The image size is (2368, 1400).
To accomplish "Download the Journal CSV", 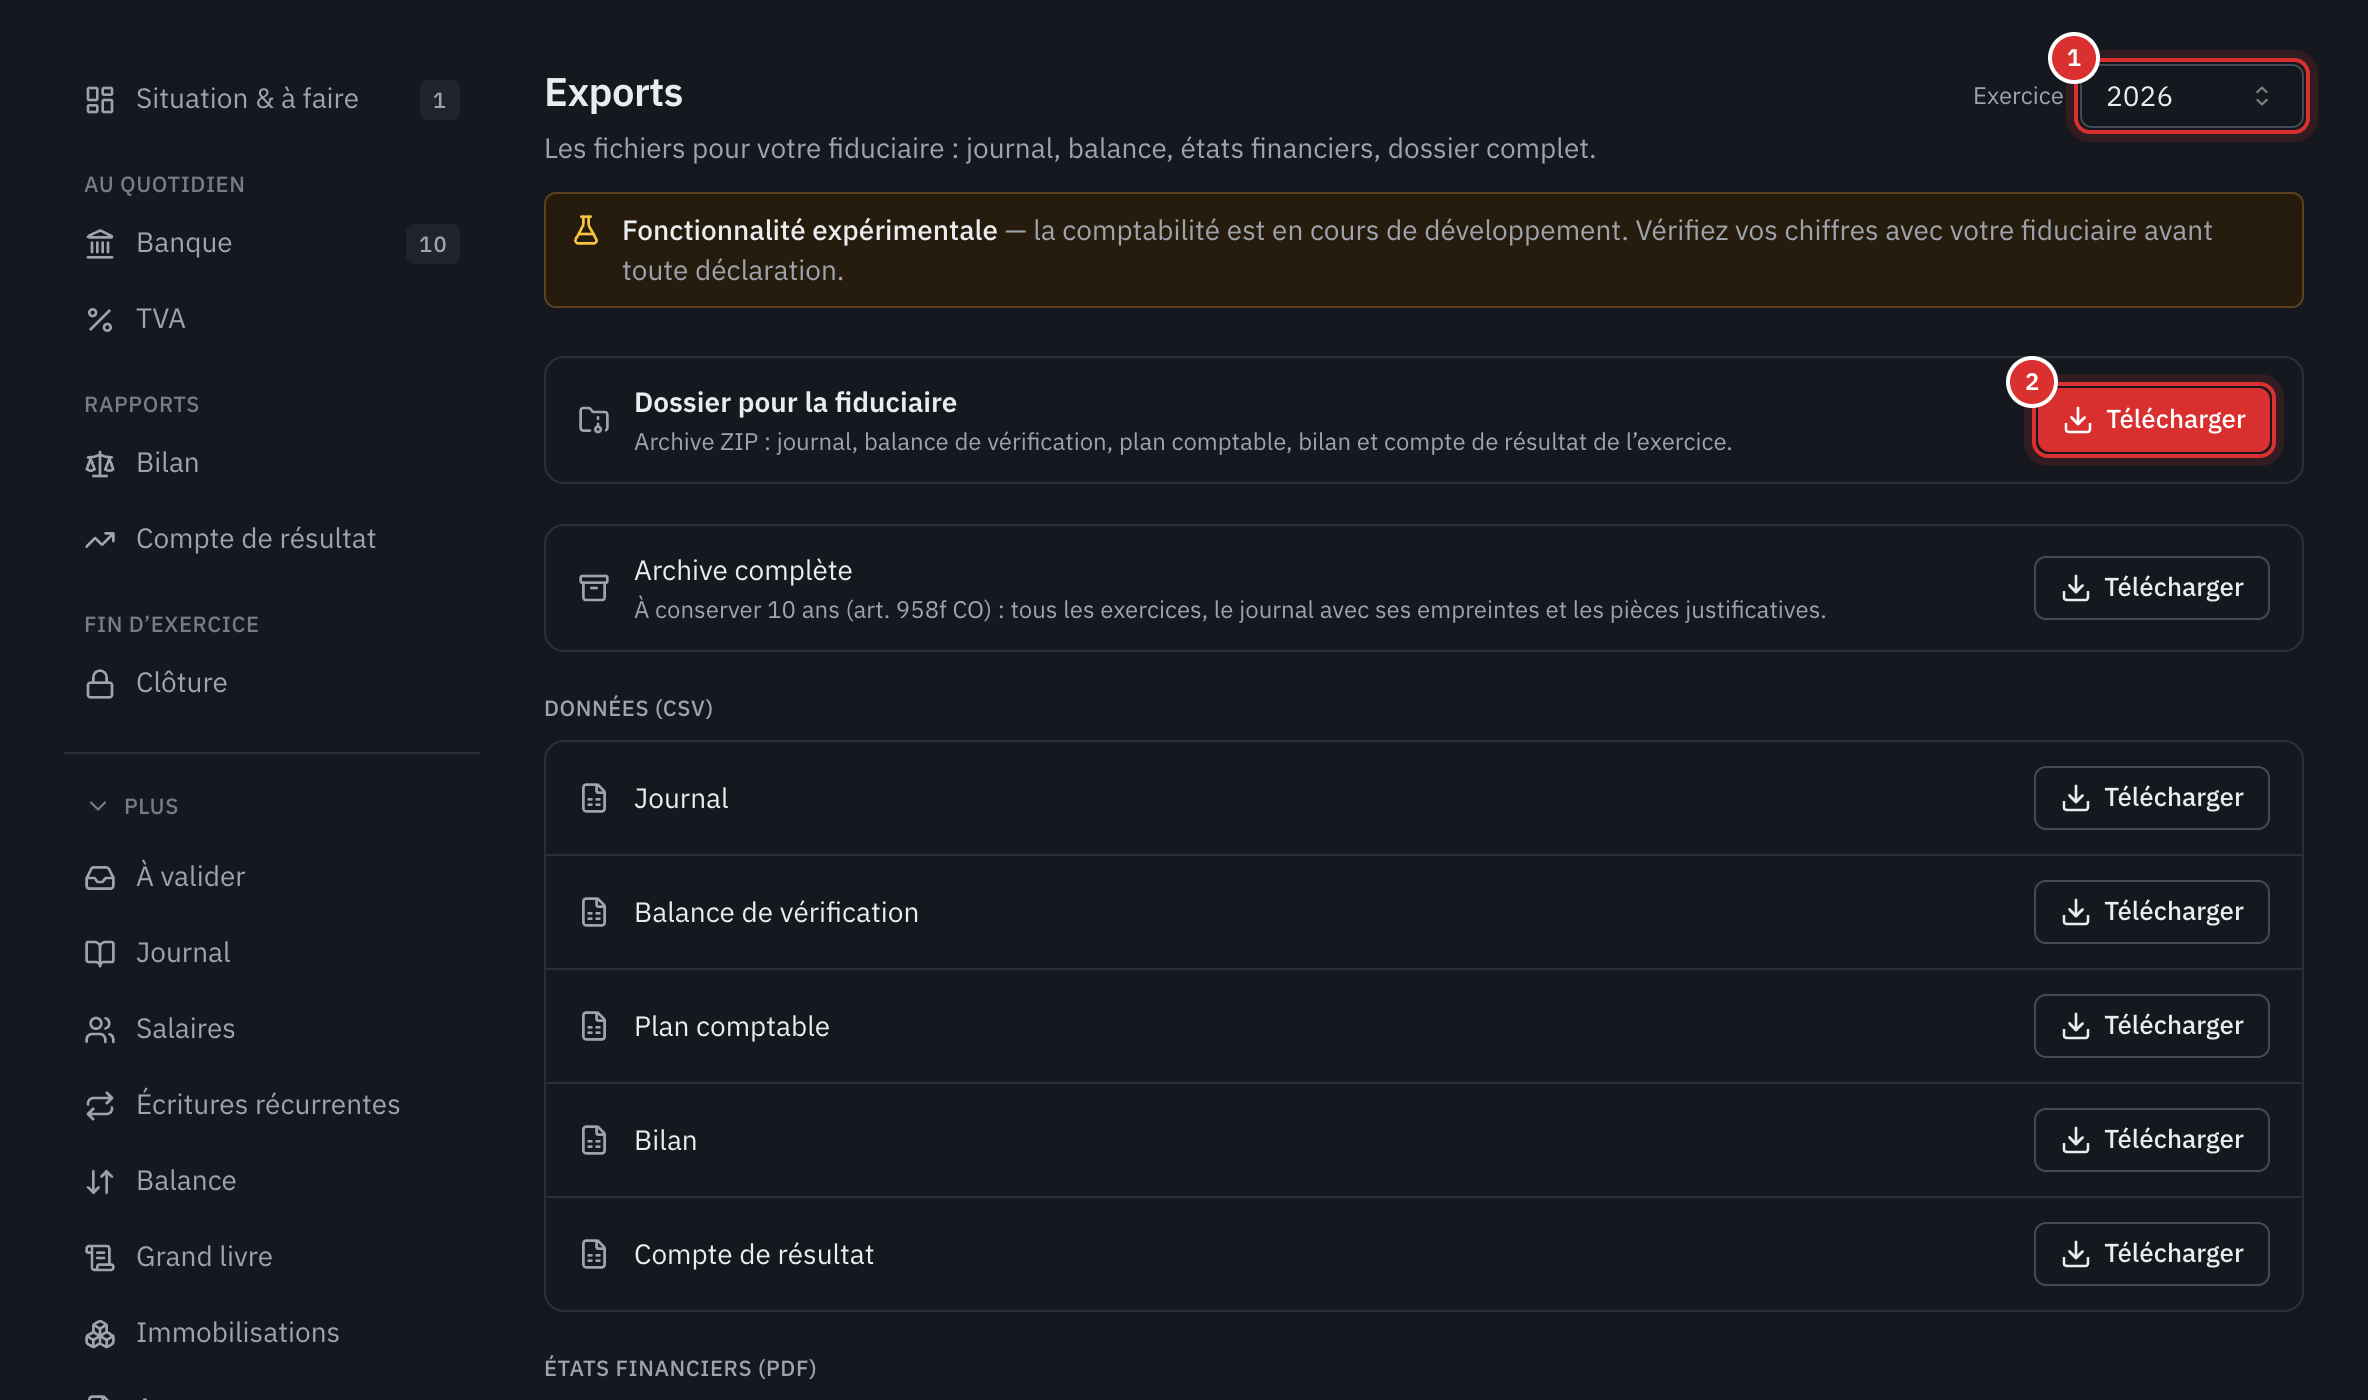I will [2151, 798].
